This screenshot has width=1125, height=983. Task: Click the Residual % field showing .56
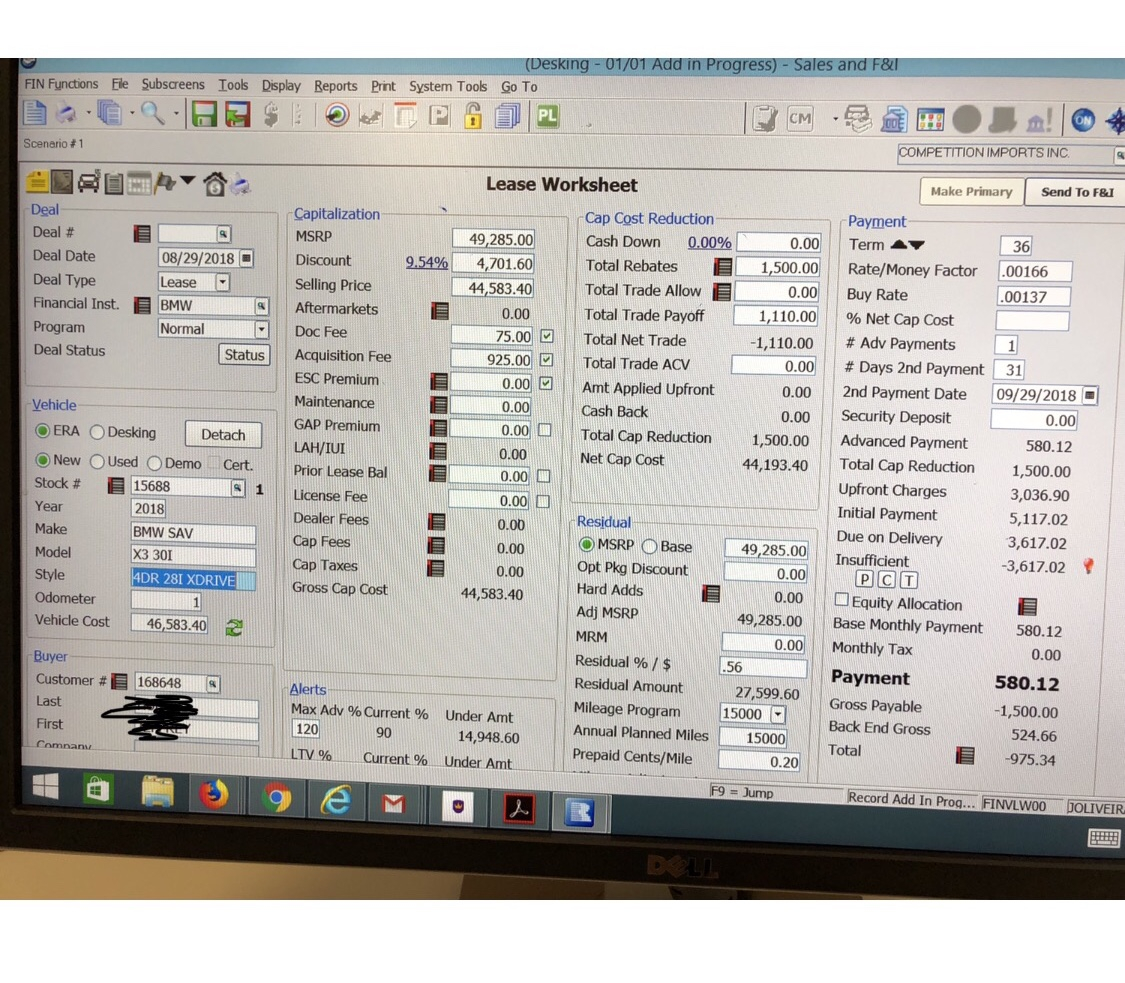pos(763,667)
